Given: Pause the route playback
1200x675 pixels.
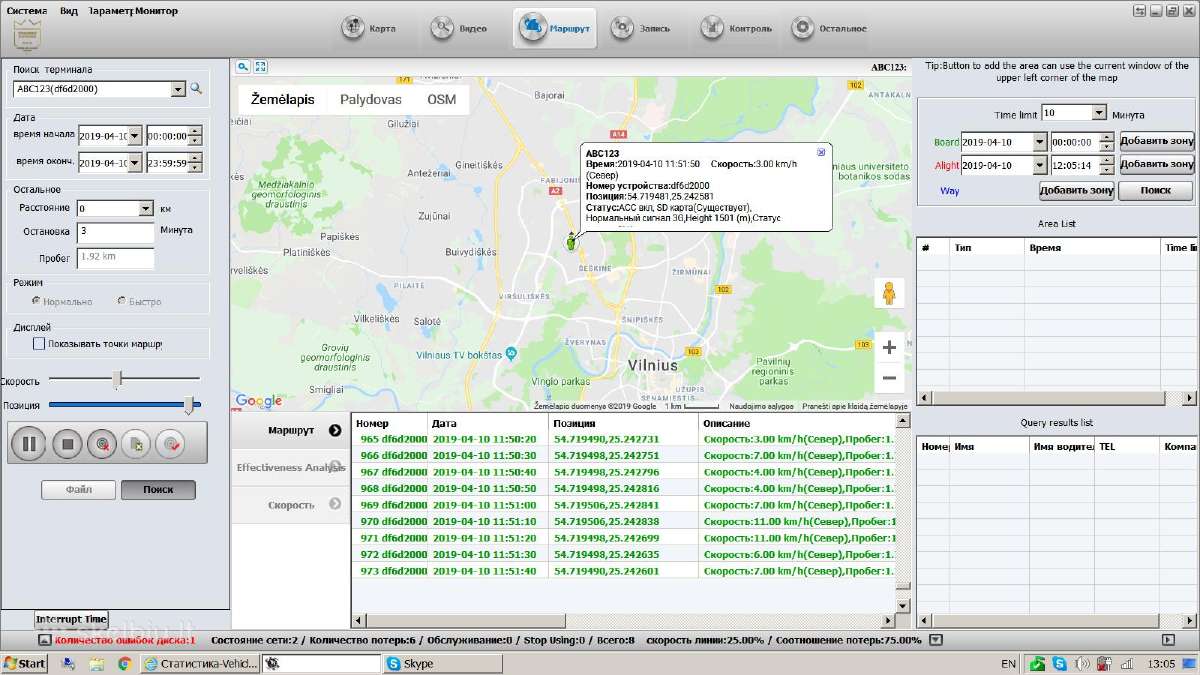Looking at the screenshot, I should [29, 443].
